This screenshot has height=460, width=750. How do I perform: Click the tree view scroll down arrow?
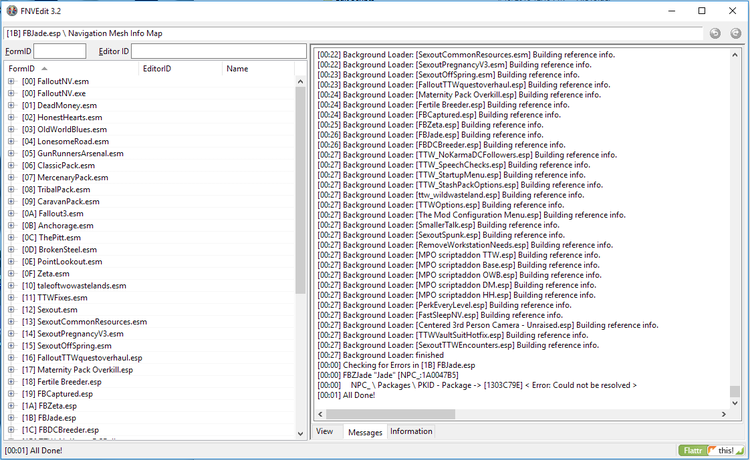tap(300, 434)
